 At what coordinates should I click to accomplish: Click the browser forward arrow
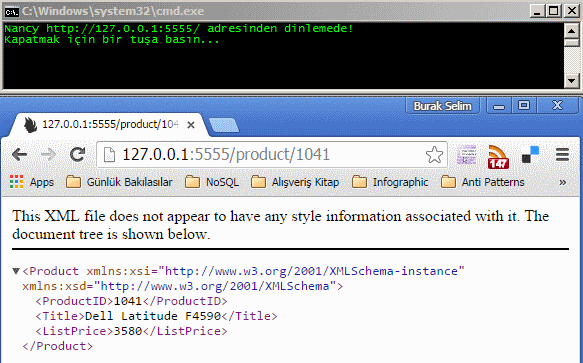pyautogui.click(x=48, y=154)
